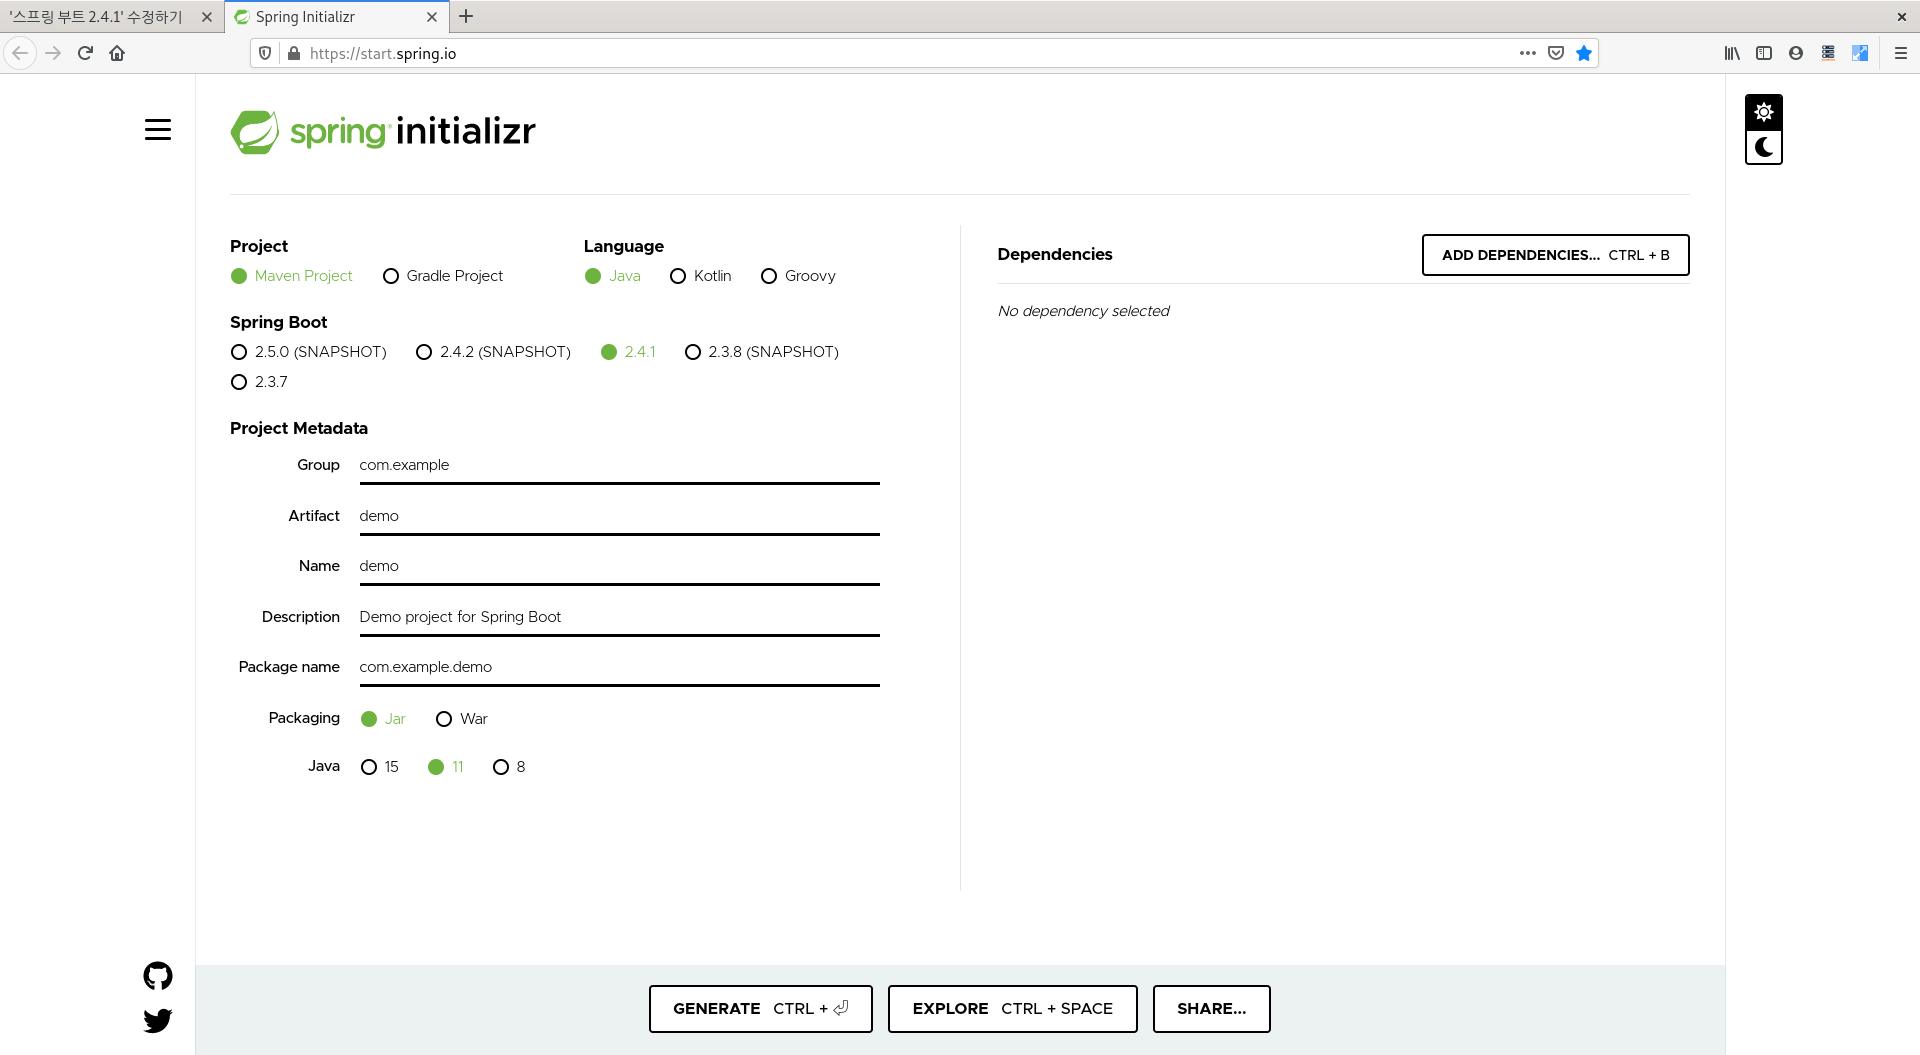This screenshot has width=1920, height=1055.
Task: Save page to Pocket
Action: tap(1556, 53)
